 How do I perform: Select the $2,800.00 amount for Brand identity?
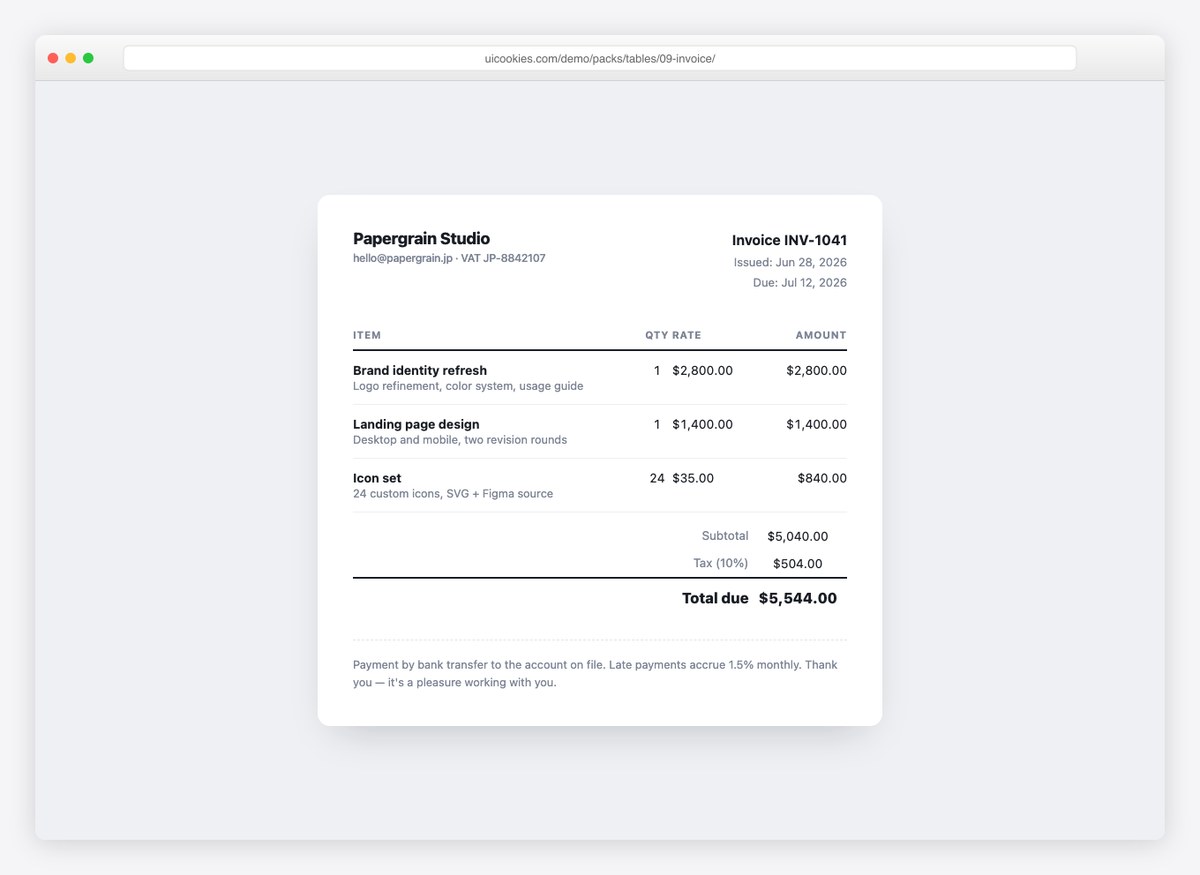click(816, 370)
